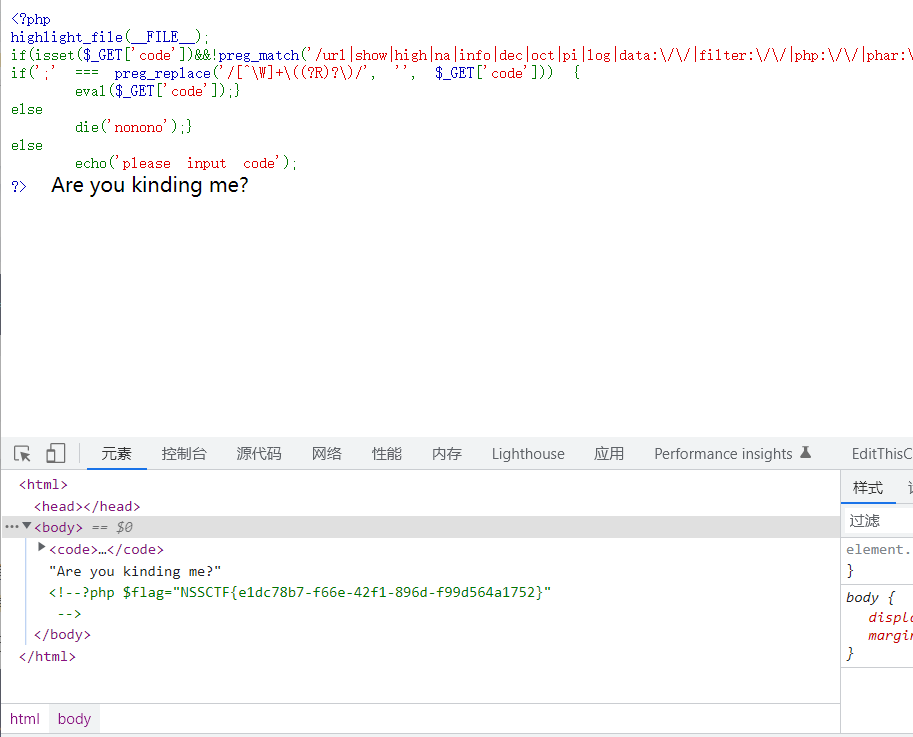Select the 性能 tab
This screenshot has height=737, width=913.
[387, 453]
